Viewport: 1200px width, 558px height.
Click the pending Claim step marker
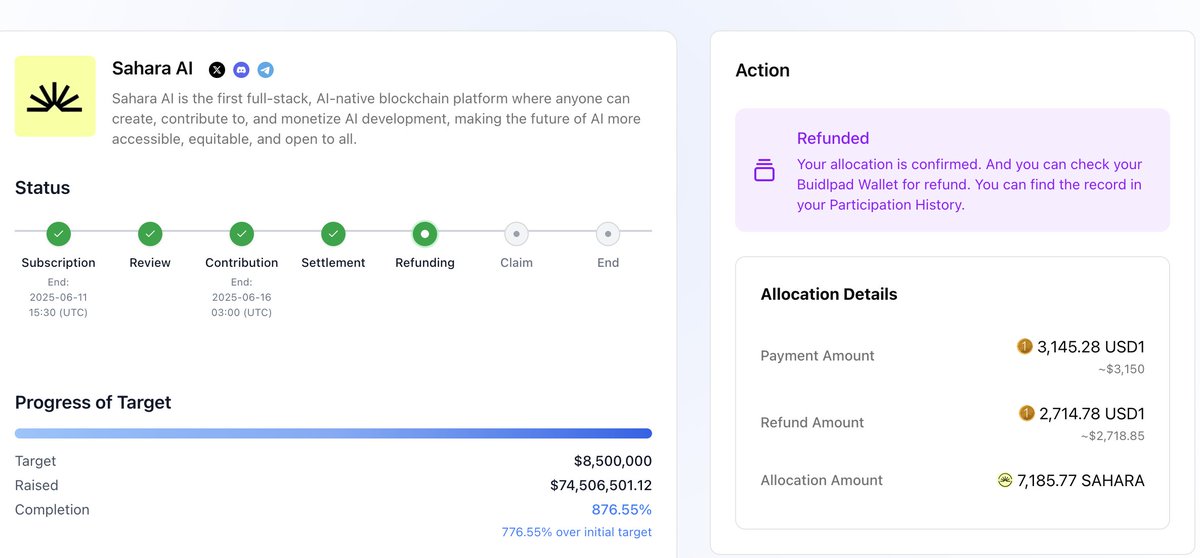pyautogui.click(x=516, y=234)
